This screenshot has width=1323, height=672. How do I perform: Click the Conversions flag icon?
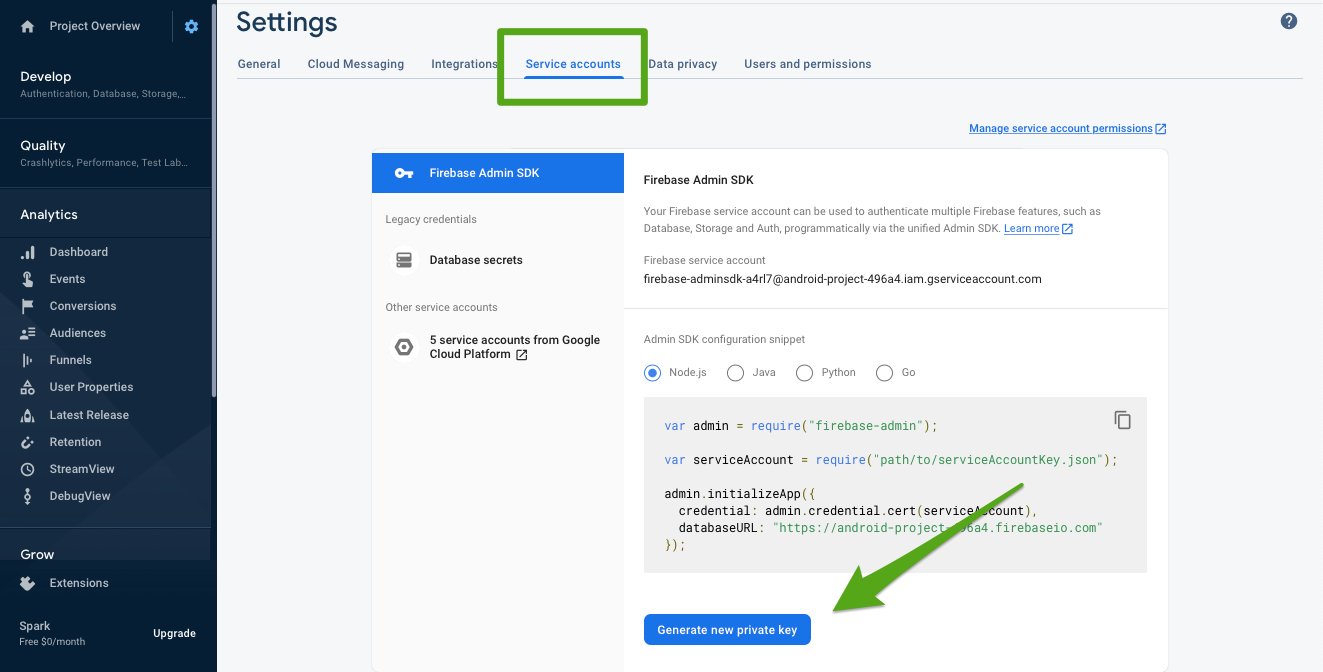coord(28,306)
